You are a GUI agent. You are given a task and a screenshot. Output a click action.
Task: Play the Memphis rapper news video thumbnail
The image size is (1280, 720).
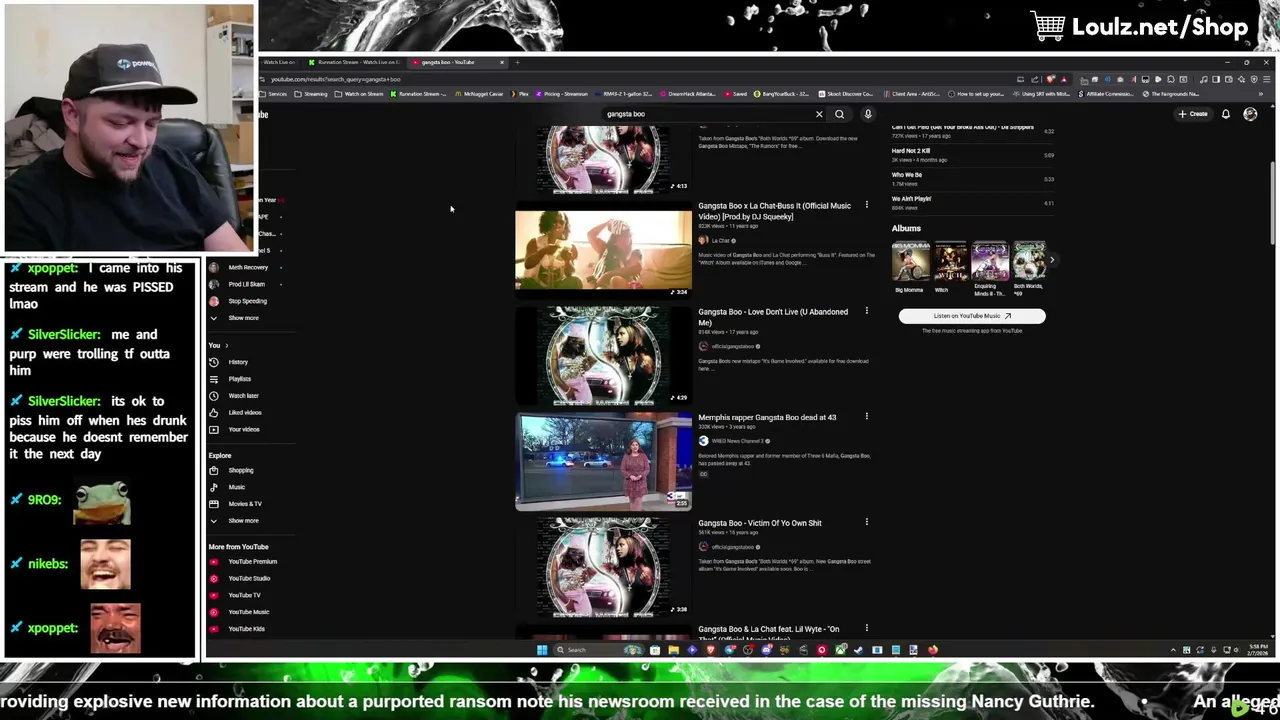(603, 462)
